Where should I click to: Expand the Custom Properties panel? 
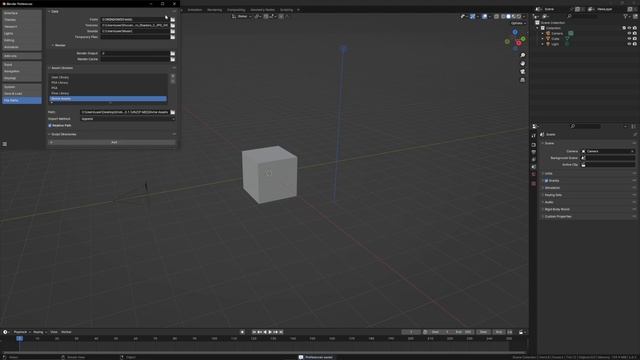click(x=557, y=217)
